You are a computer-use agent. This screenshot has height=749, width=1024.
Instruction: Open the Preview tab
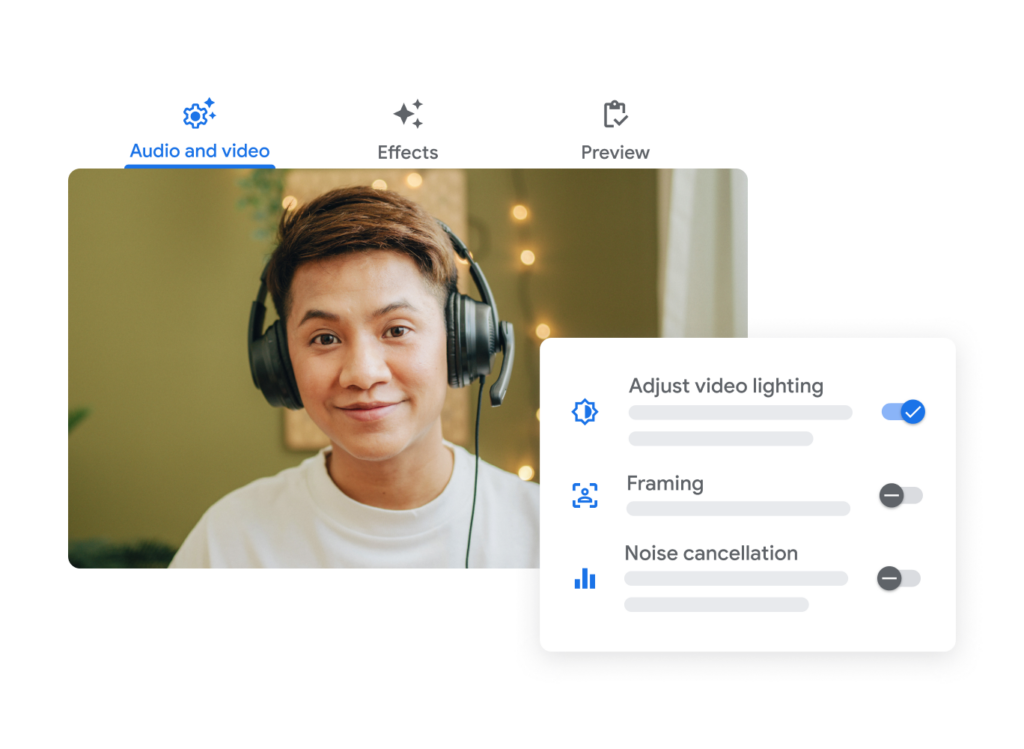[617, 130]
